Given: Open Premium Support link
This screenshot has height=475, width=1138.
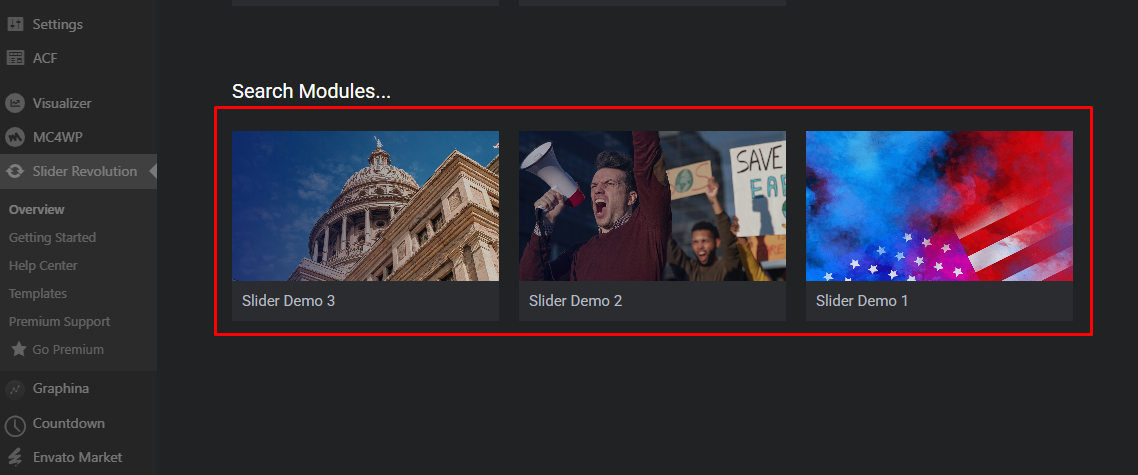Looking at the screenshot, I should [x=60, y=321].
